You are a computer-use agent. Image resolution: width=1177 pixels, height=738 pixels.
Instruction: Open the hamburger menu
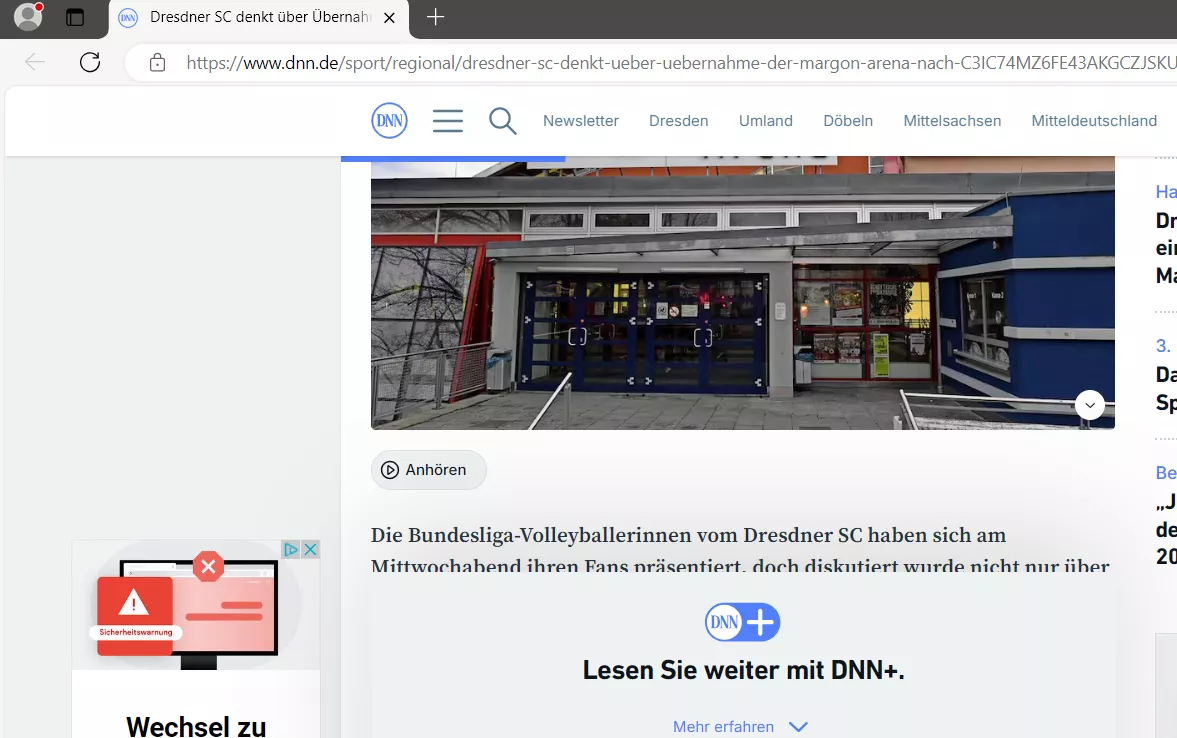tap(447, 121)
